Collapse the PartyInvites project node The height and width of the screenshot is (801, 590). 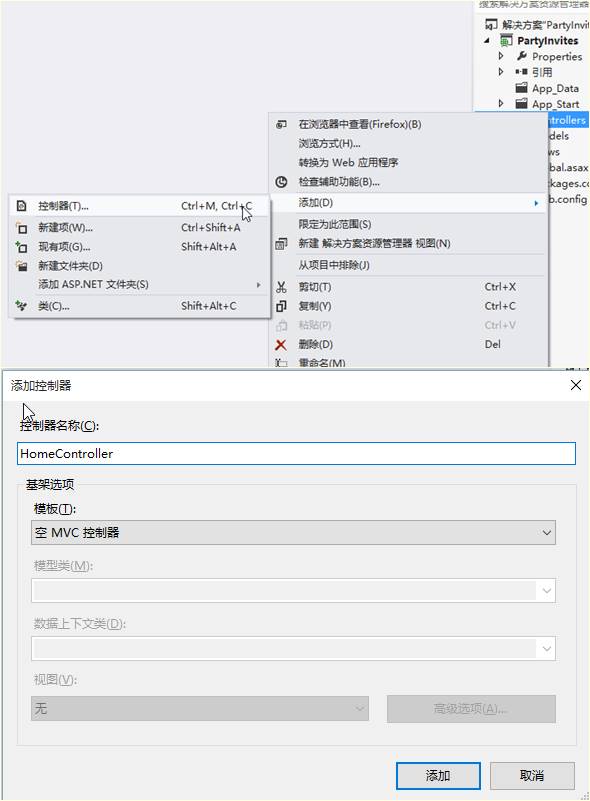pyautogui.click(x=487, y=40)
